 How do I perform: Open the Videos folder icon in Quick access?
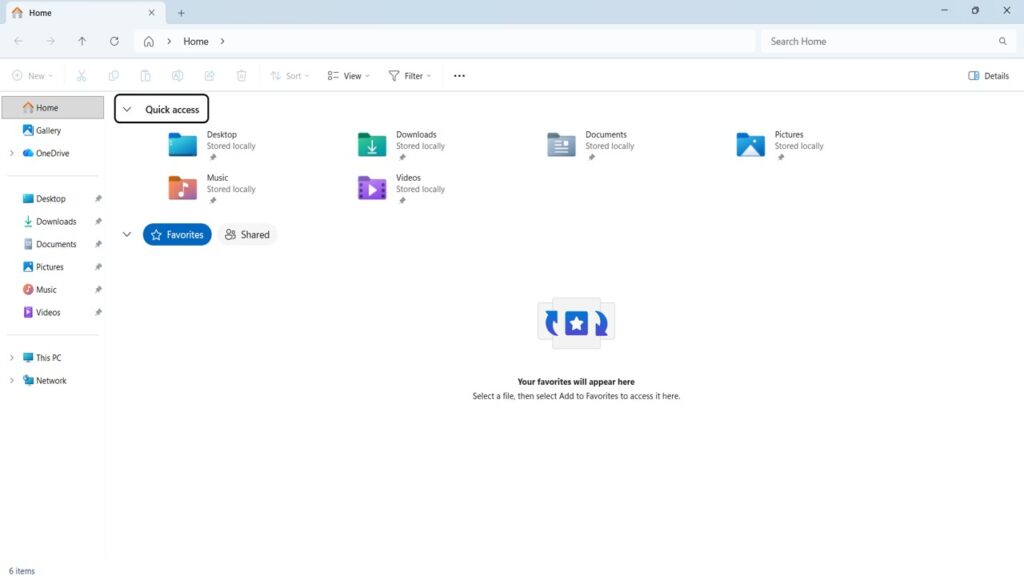click(x=372, y=188)
